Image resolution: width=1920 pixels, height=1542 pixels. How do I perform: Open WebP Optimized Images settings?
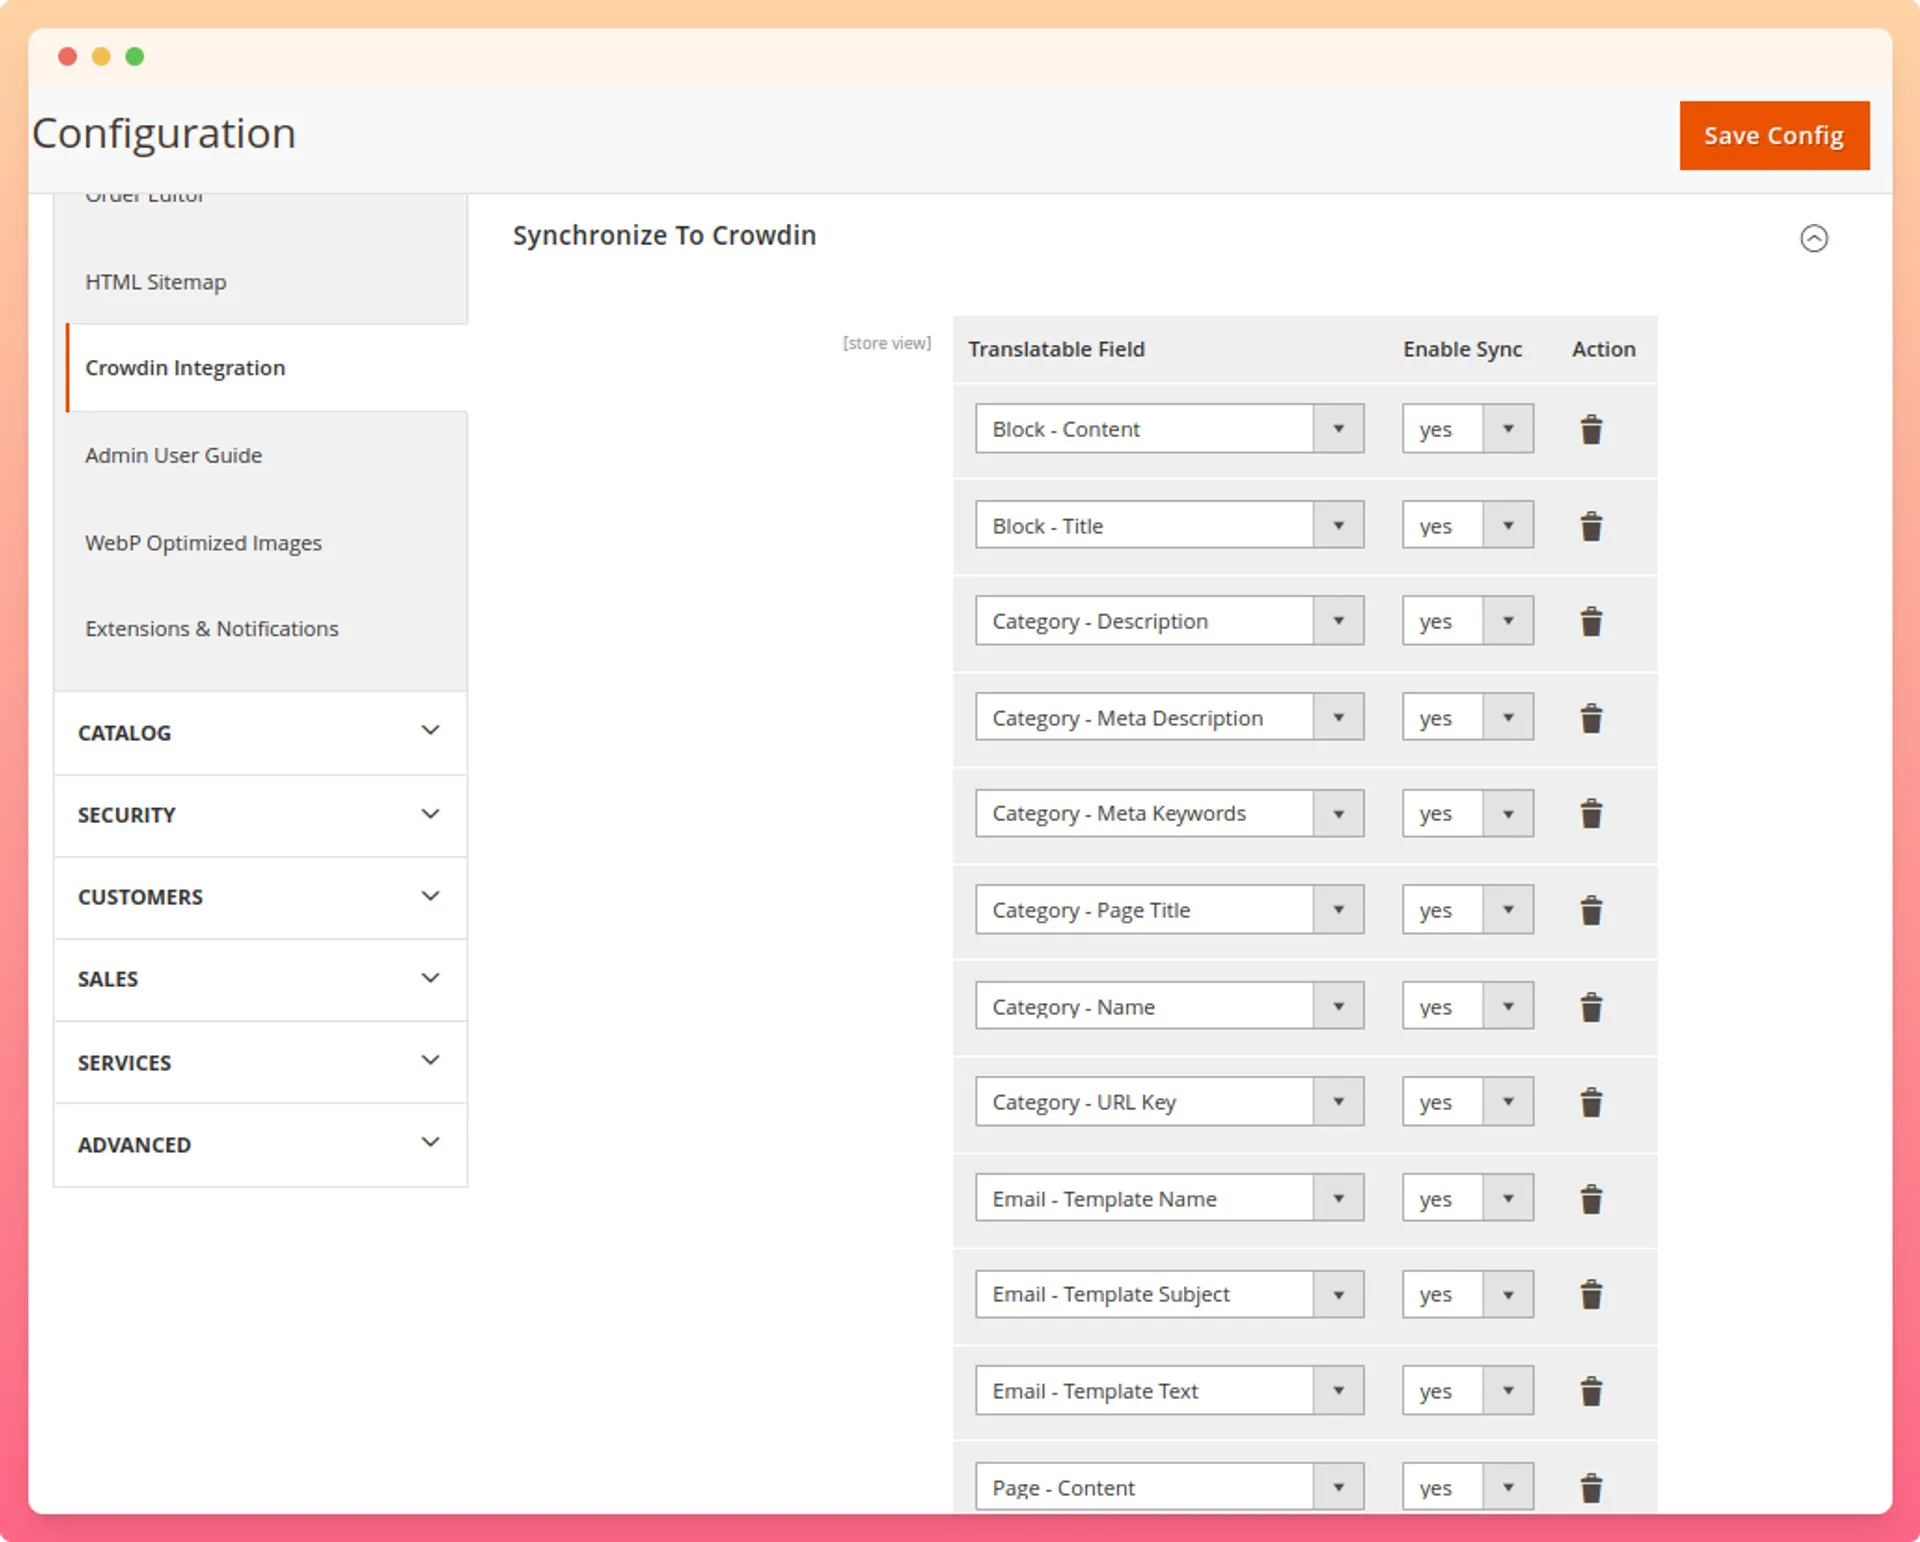pyautogui.click(x=203, y=543)
